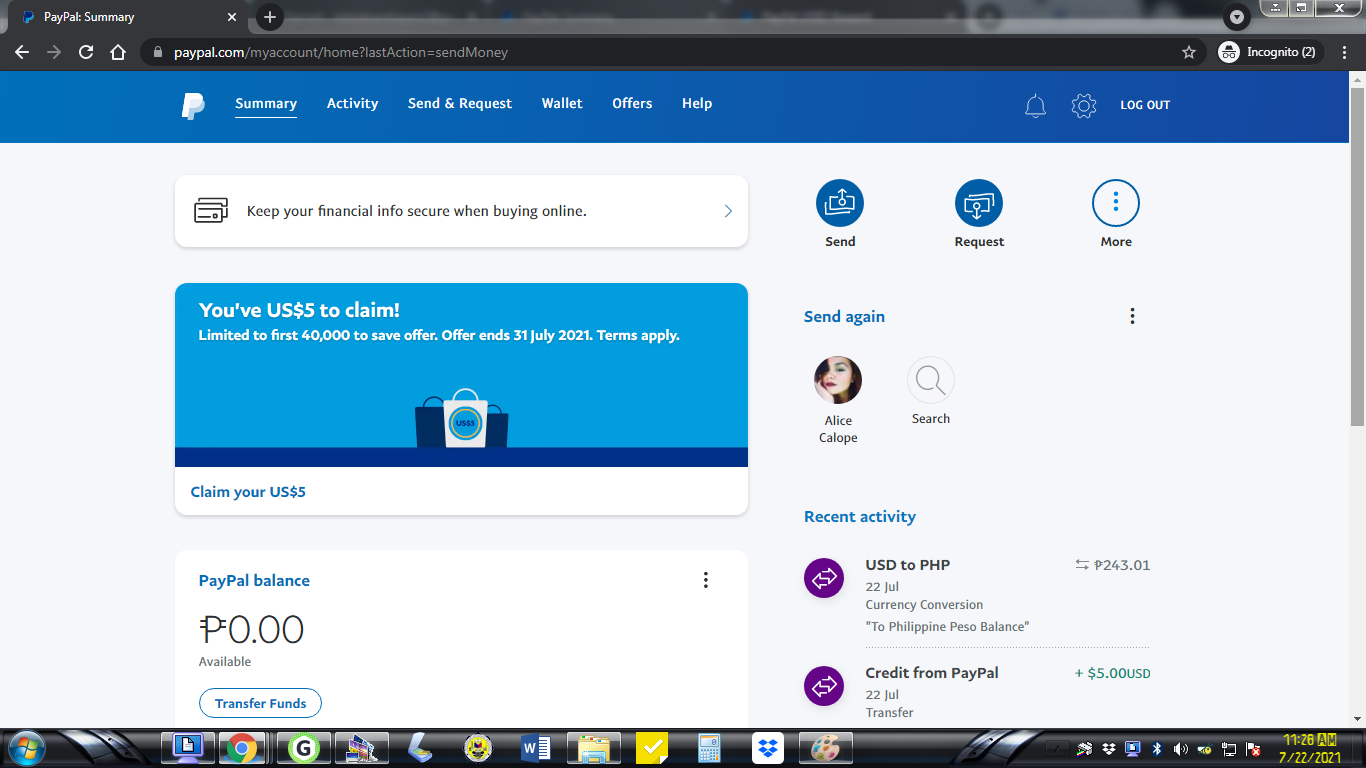Bookmark this page with the star icon
The width and height of the screenshot is (1366, 768).
pyautogui.click(x=1189, y=52)
